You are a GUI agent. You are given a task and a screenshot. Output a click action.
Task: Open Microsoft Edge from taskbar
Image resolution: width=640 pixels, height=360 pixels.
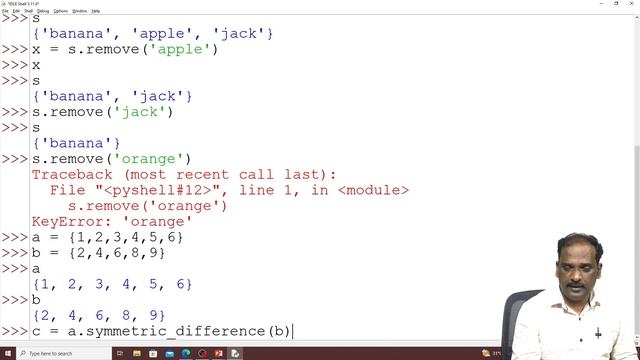tap(186, 353)
